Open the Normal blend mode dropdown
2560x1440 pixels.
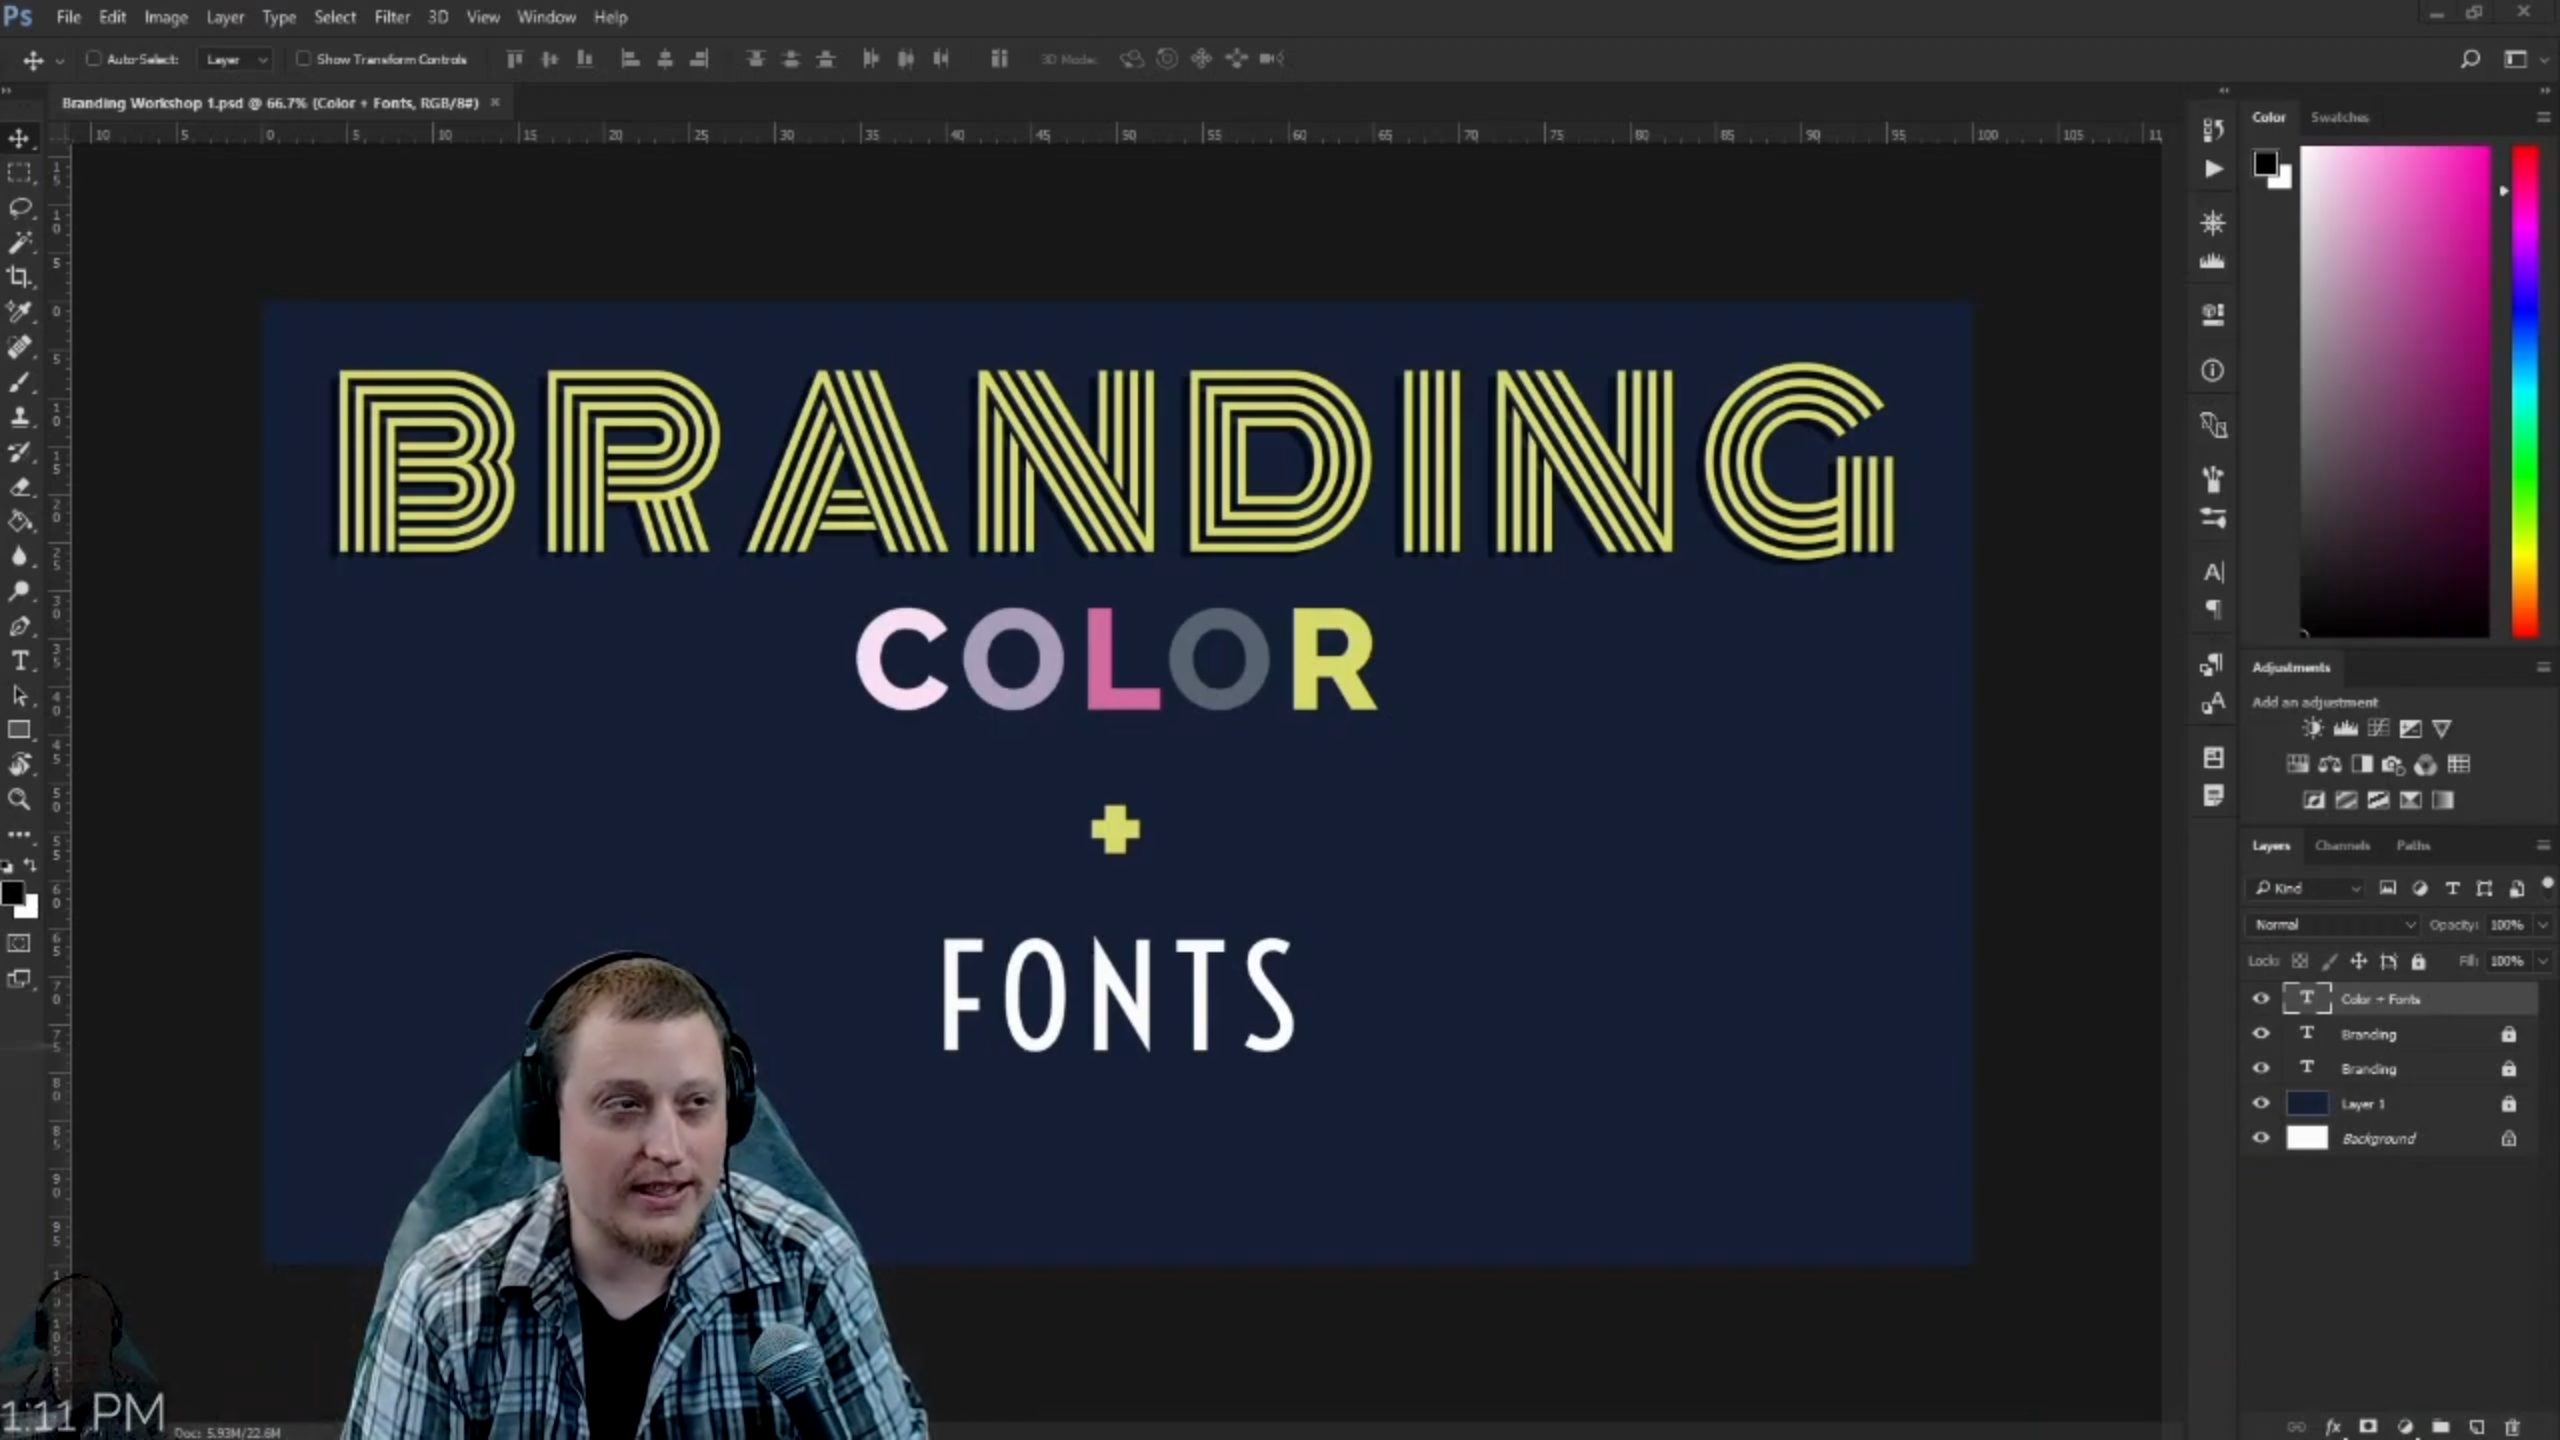tap(2332, 925)
